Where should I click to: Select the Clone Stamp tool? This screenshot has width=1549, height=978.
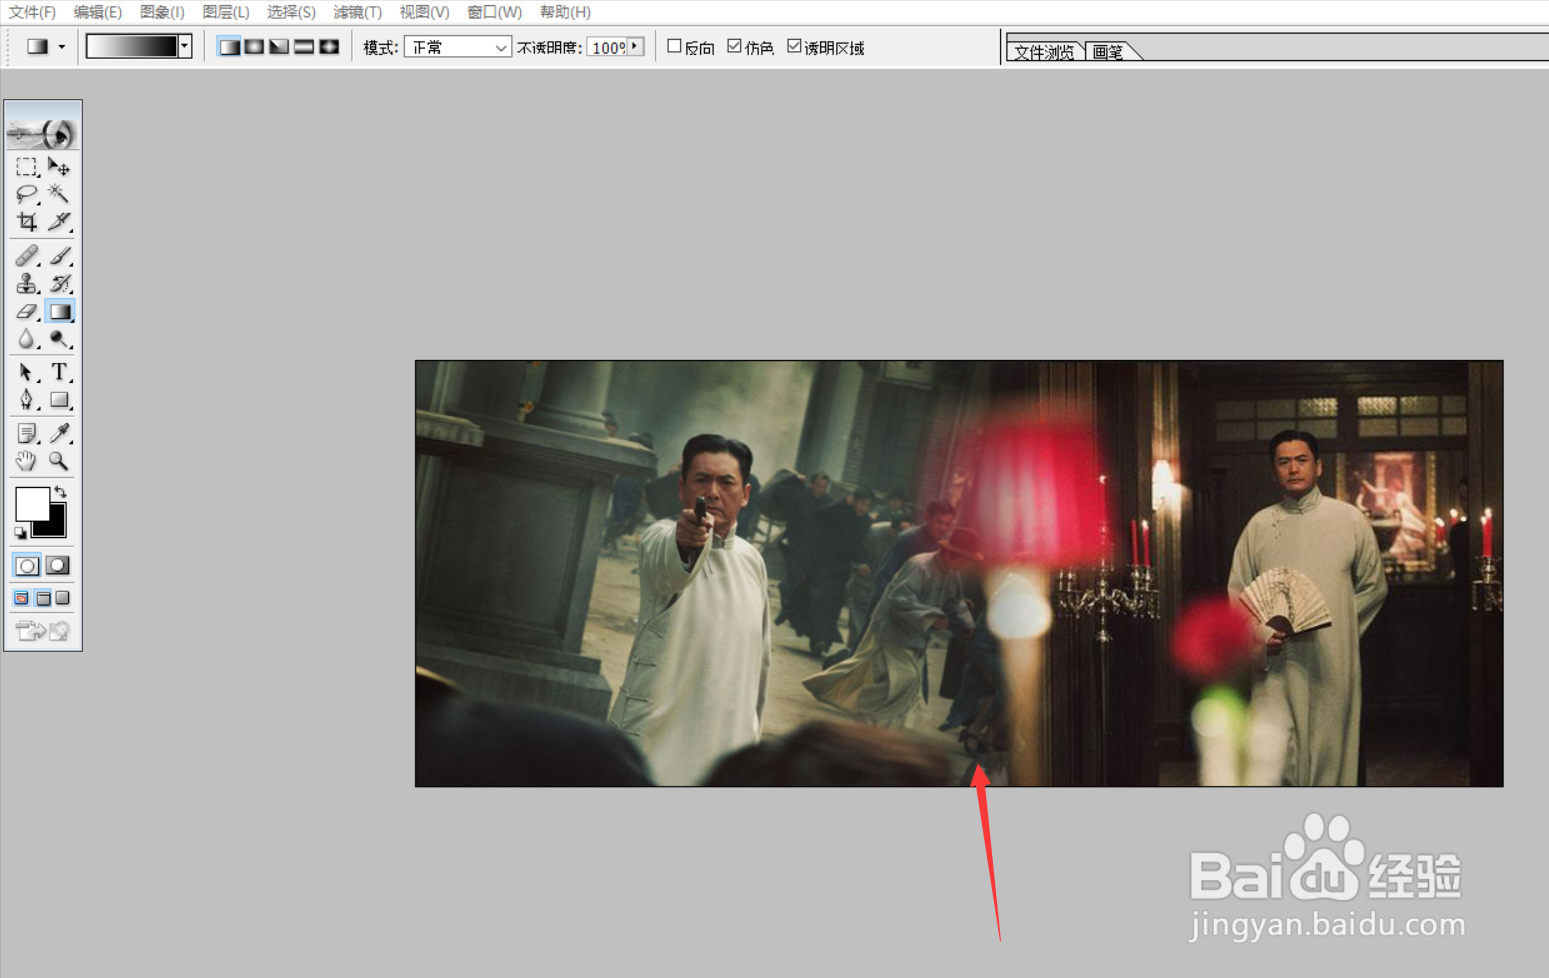click(x=27, y=284)
